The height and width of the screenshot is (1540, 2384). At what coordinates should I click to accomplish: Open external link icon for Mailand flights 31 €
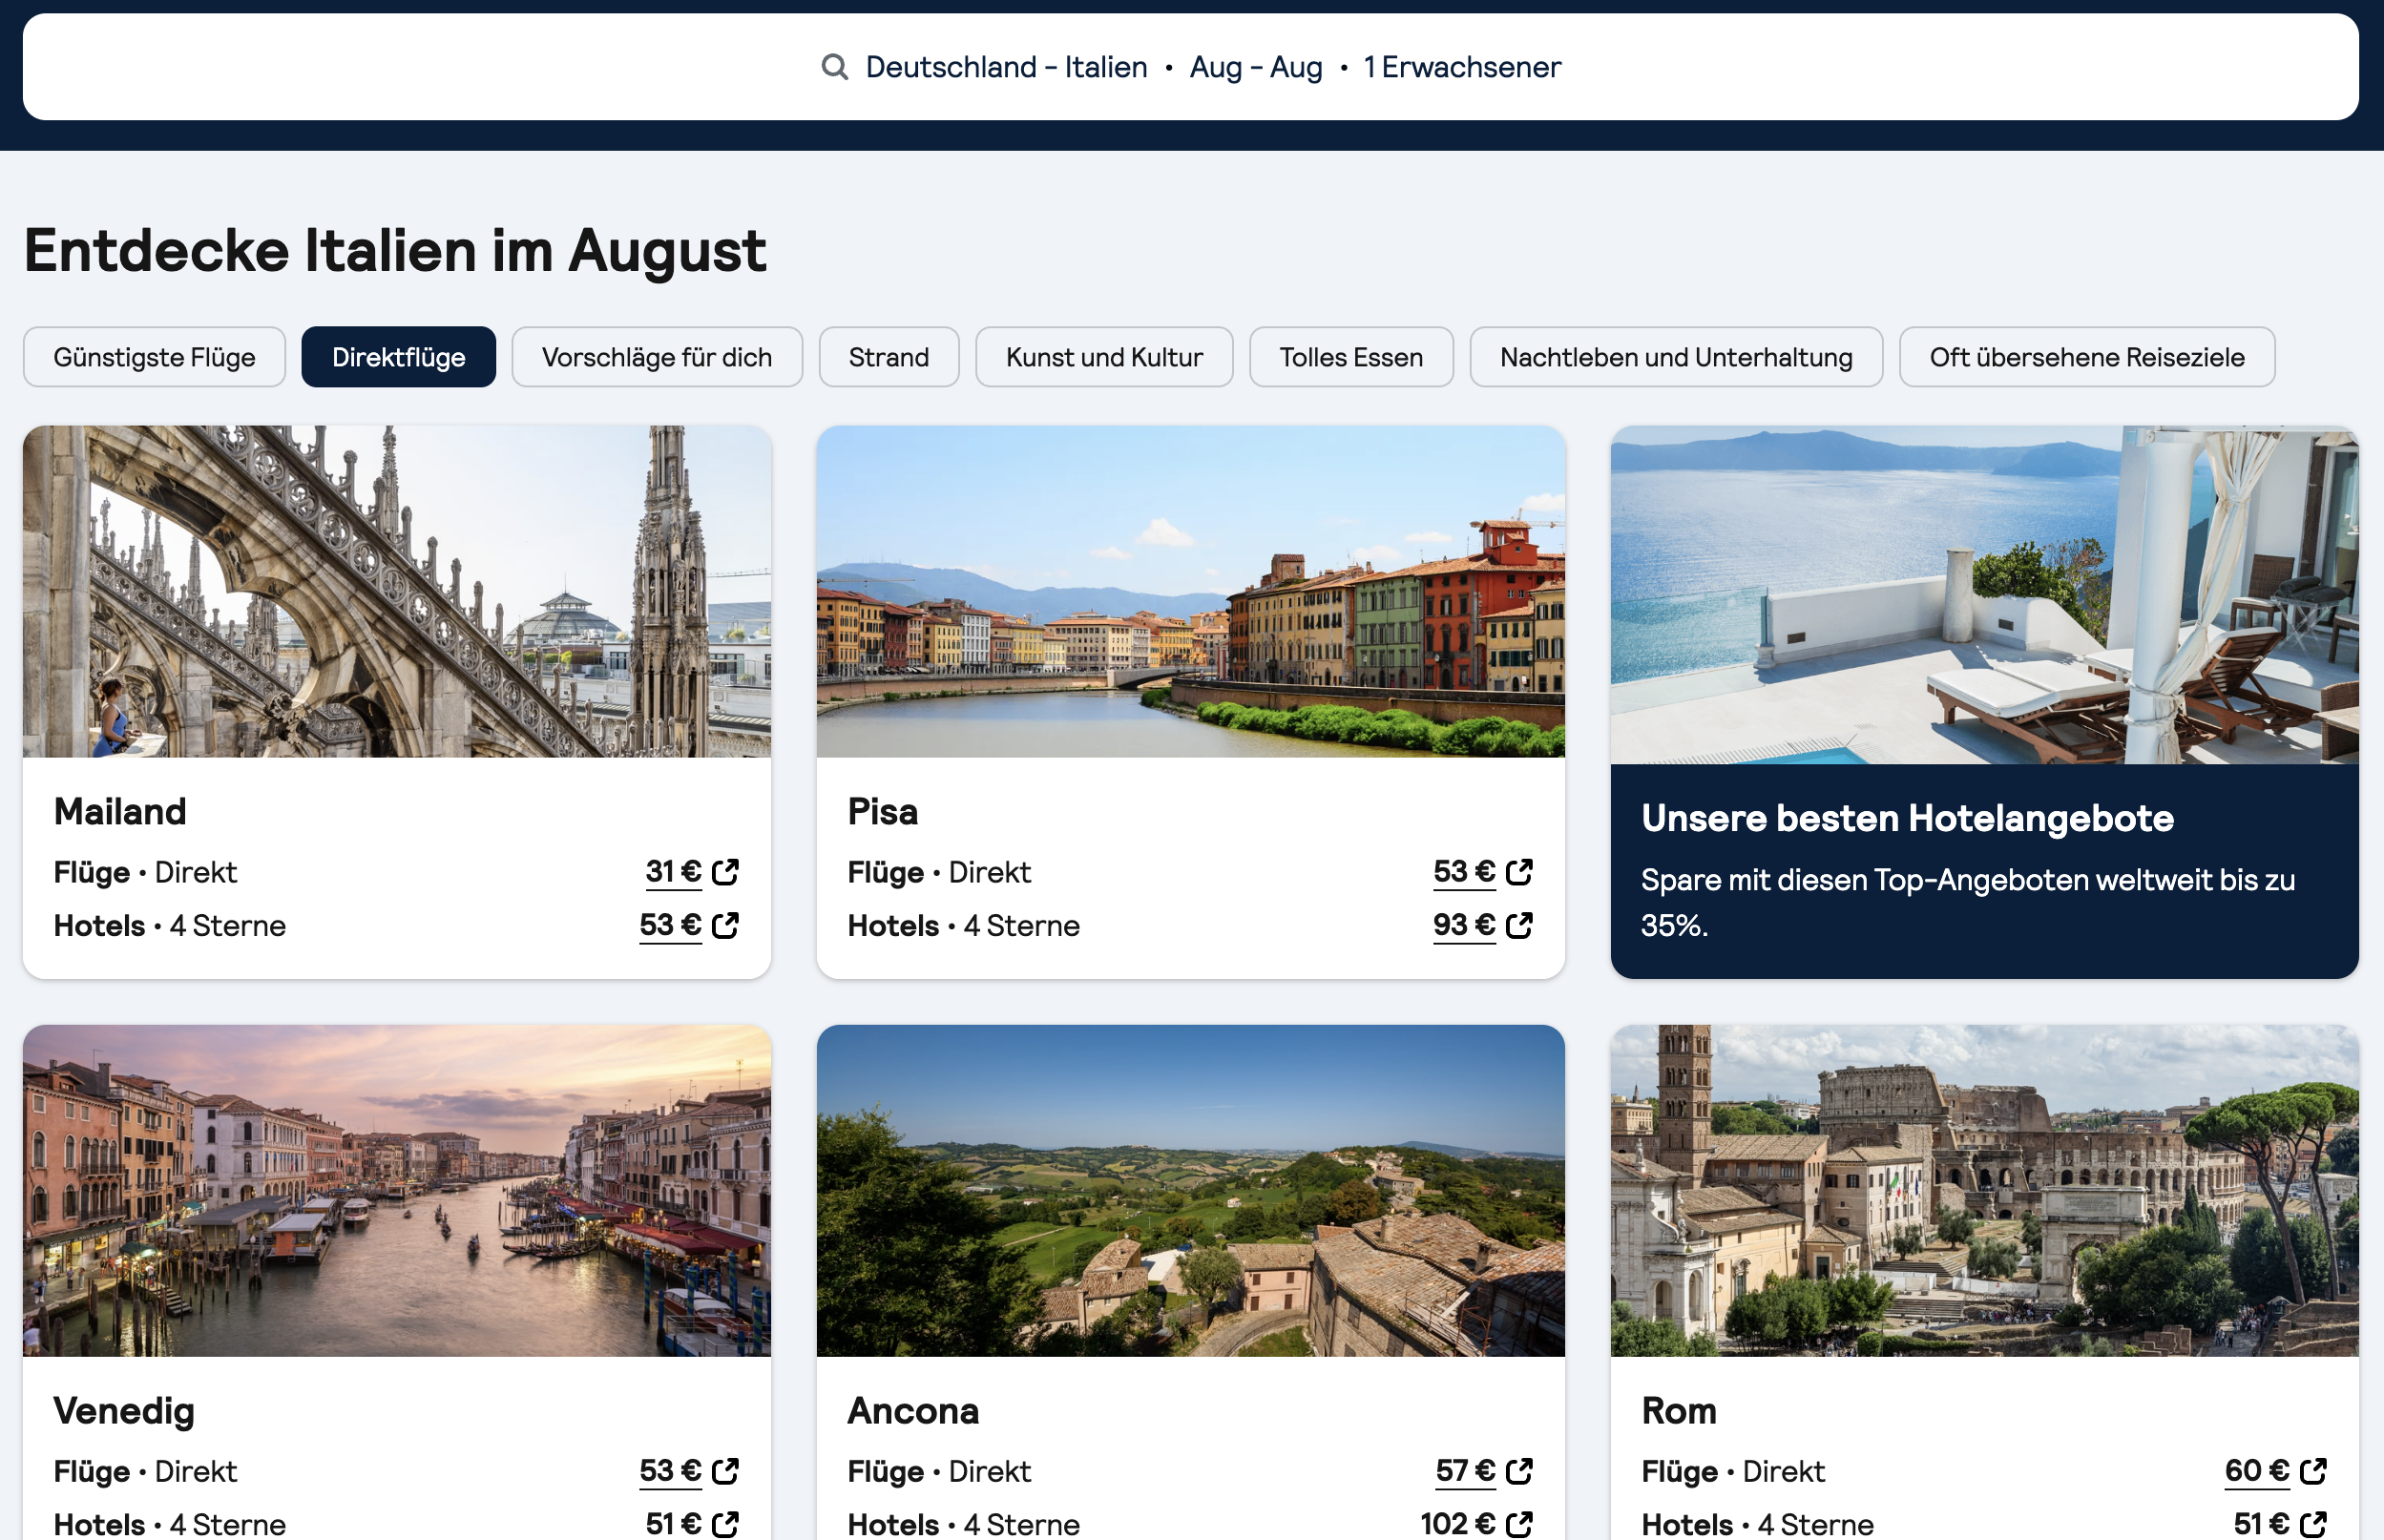[x=725, y=872]
